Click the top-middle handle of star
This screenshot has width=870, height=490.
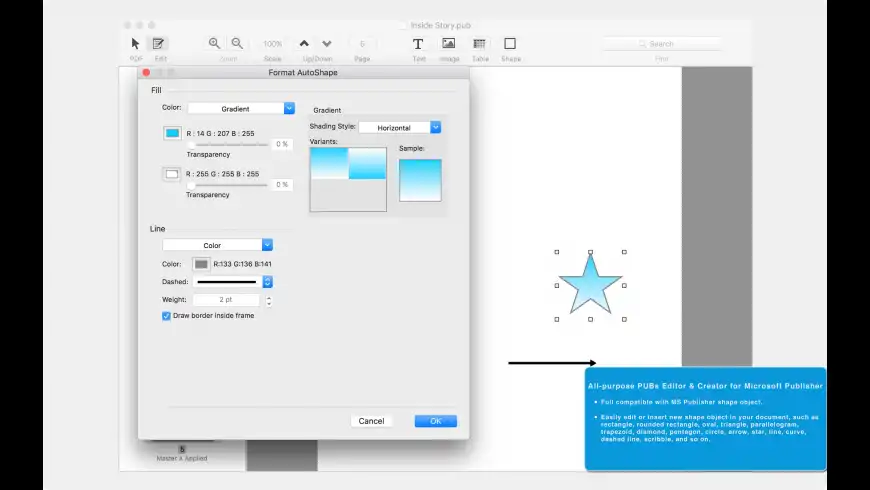(590, 252)
